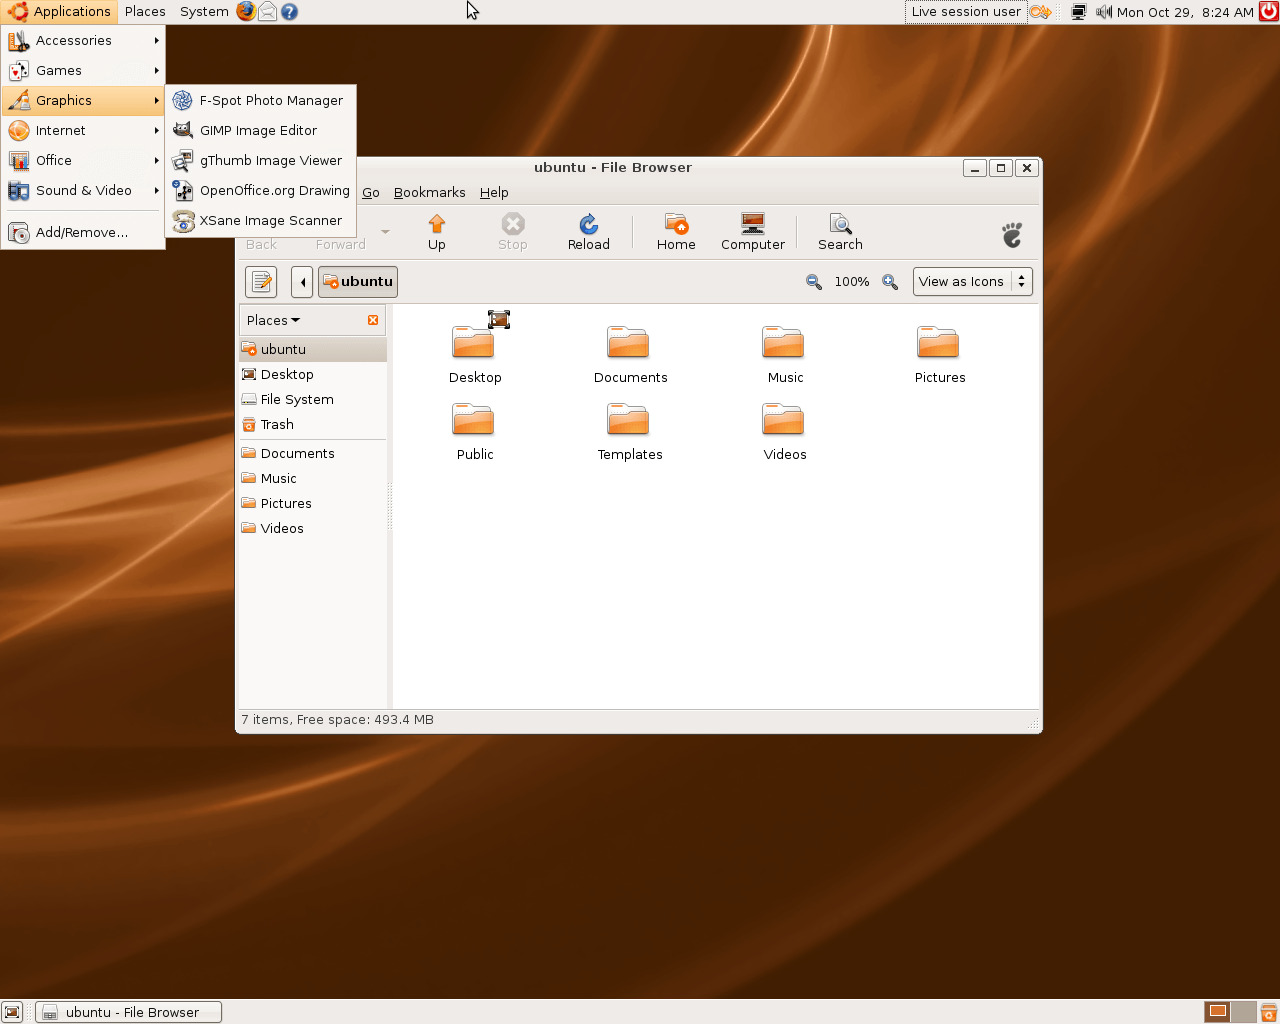Zoom in using the magnifier plus icon
This screenshot has width=1280, height=1024.
[x=890, y=282]
